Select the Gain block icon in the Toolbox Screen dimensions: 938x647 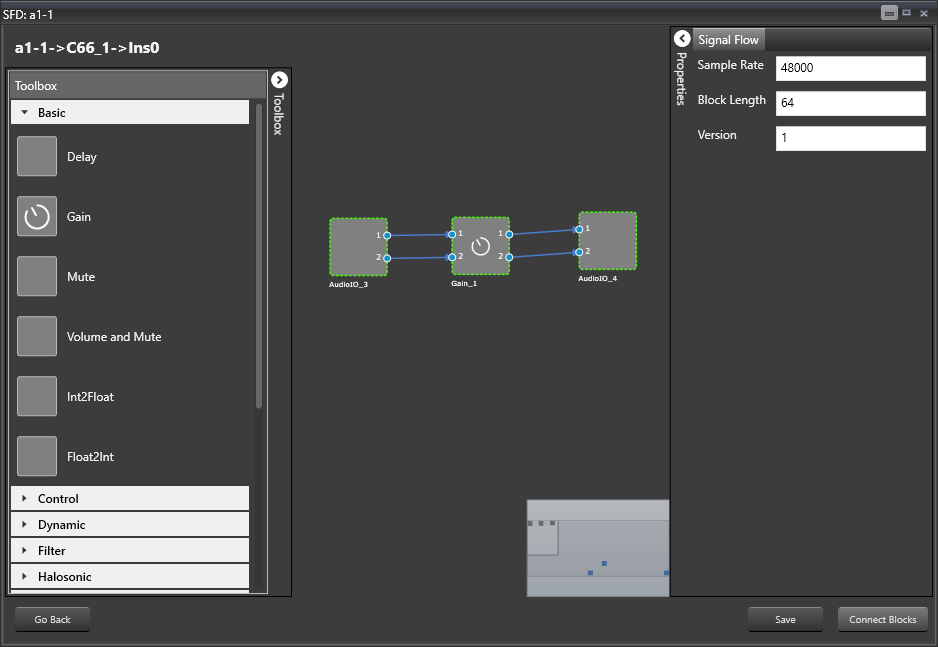click(37, 216)
